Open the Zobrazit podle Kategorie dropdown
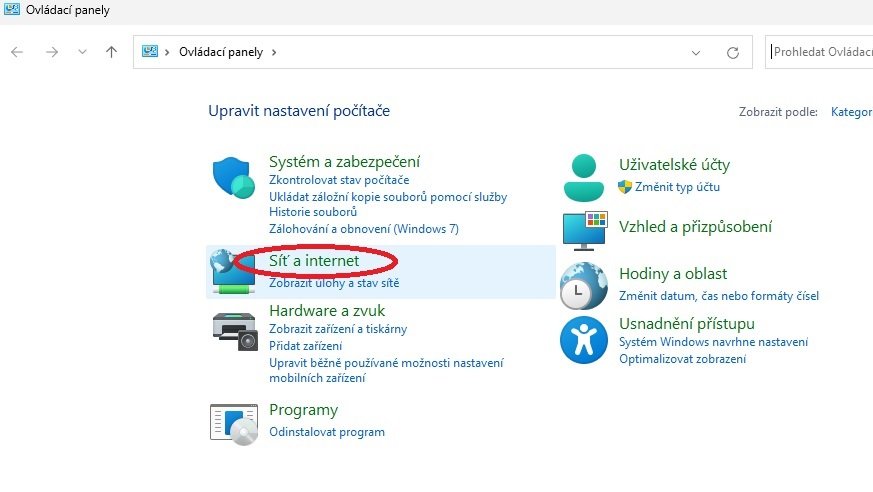Screen dimensions: 873x492 pos(851,112)
